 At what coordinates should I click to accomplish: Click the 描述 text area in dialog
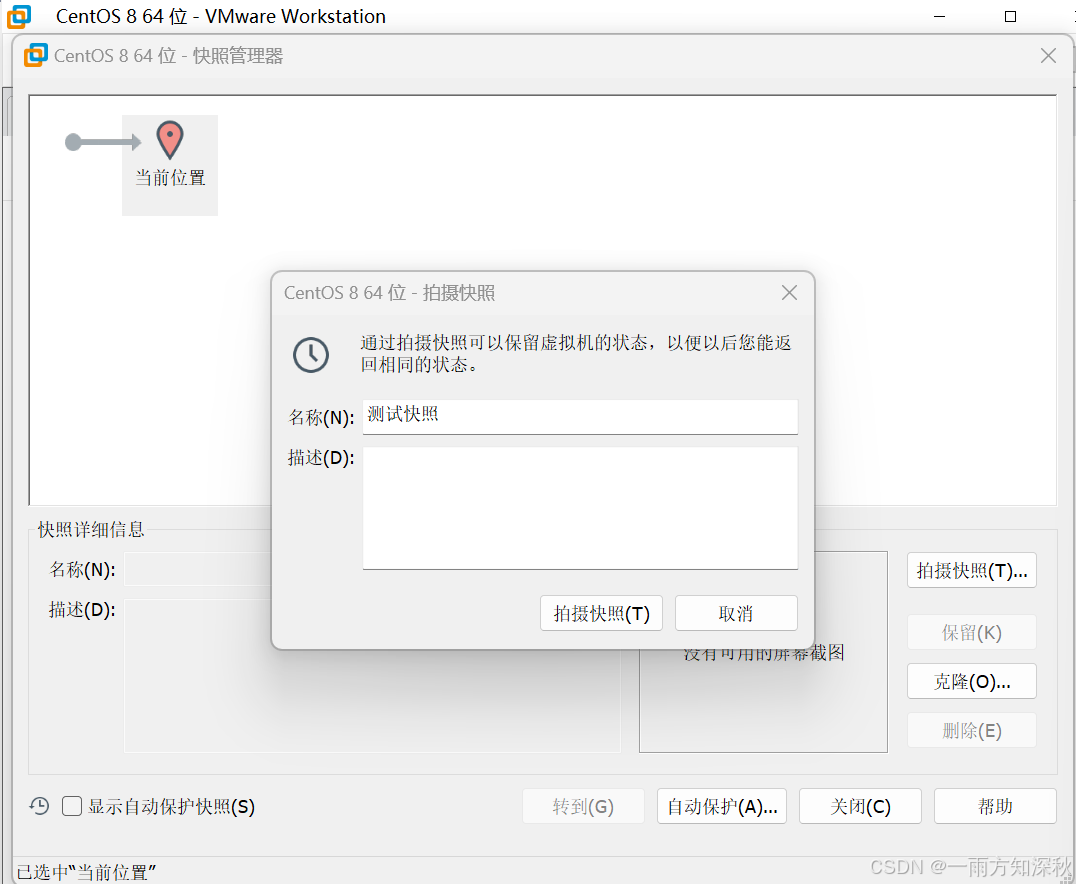click(580, 508)
